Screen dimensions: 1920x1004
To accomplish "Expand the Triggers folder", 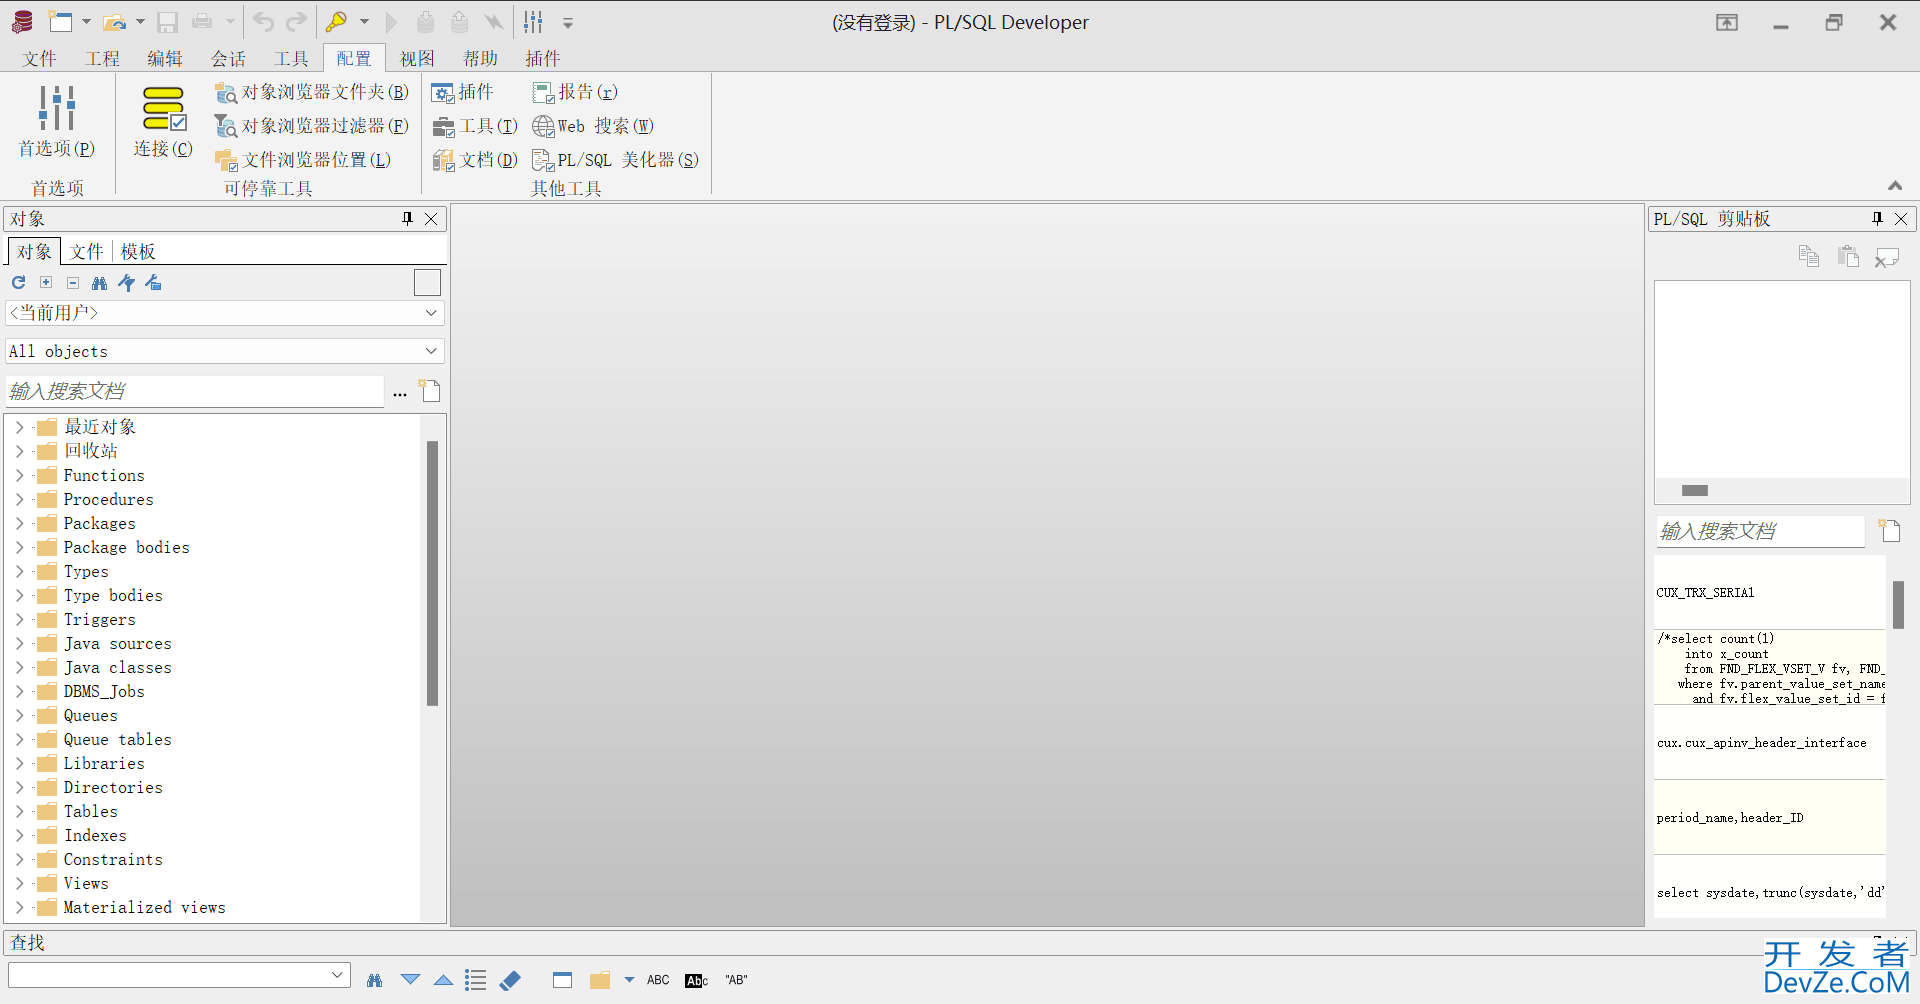I will pyautogui.click(x=19, y=619).
